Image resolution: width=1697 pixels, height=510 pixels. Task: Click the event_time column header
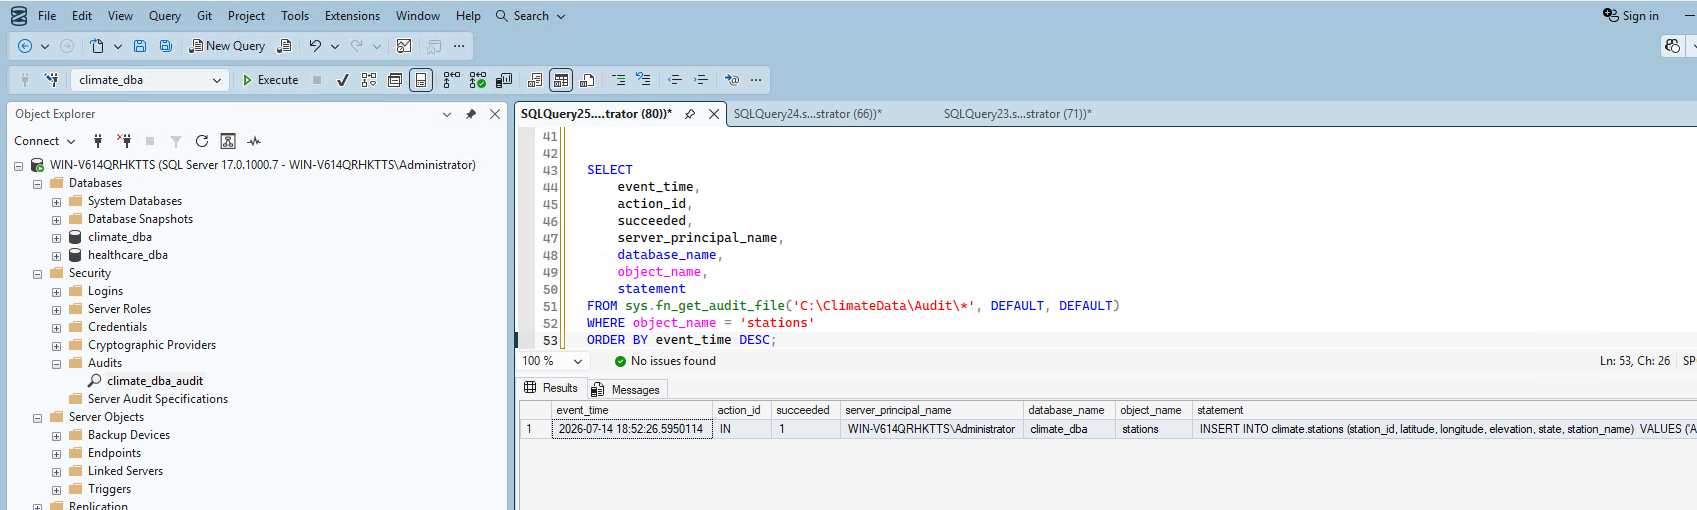click(632, 410)
